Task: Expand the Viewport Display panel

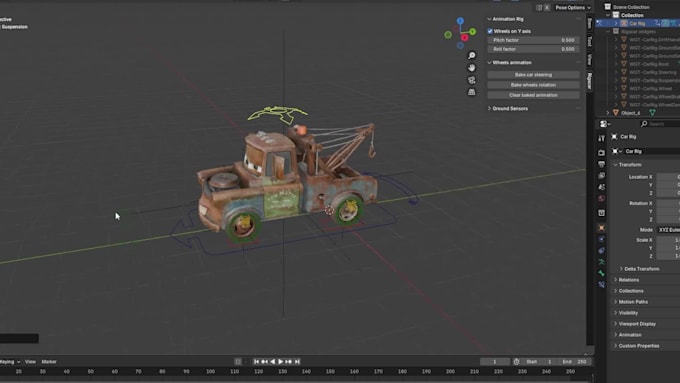Action: [616, 324]
